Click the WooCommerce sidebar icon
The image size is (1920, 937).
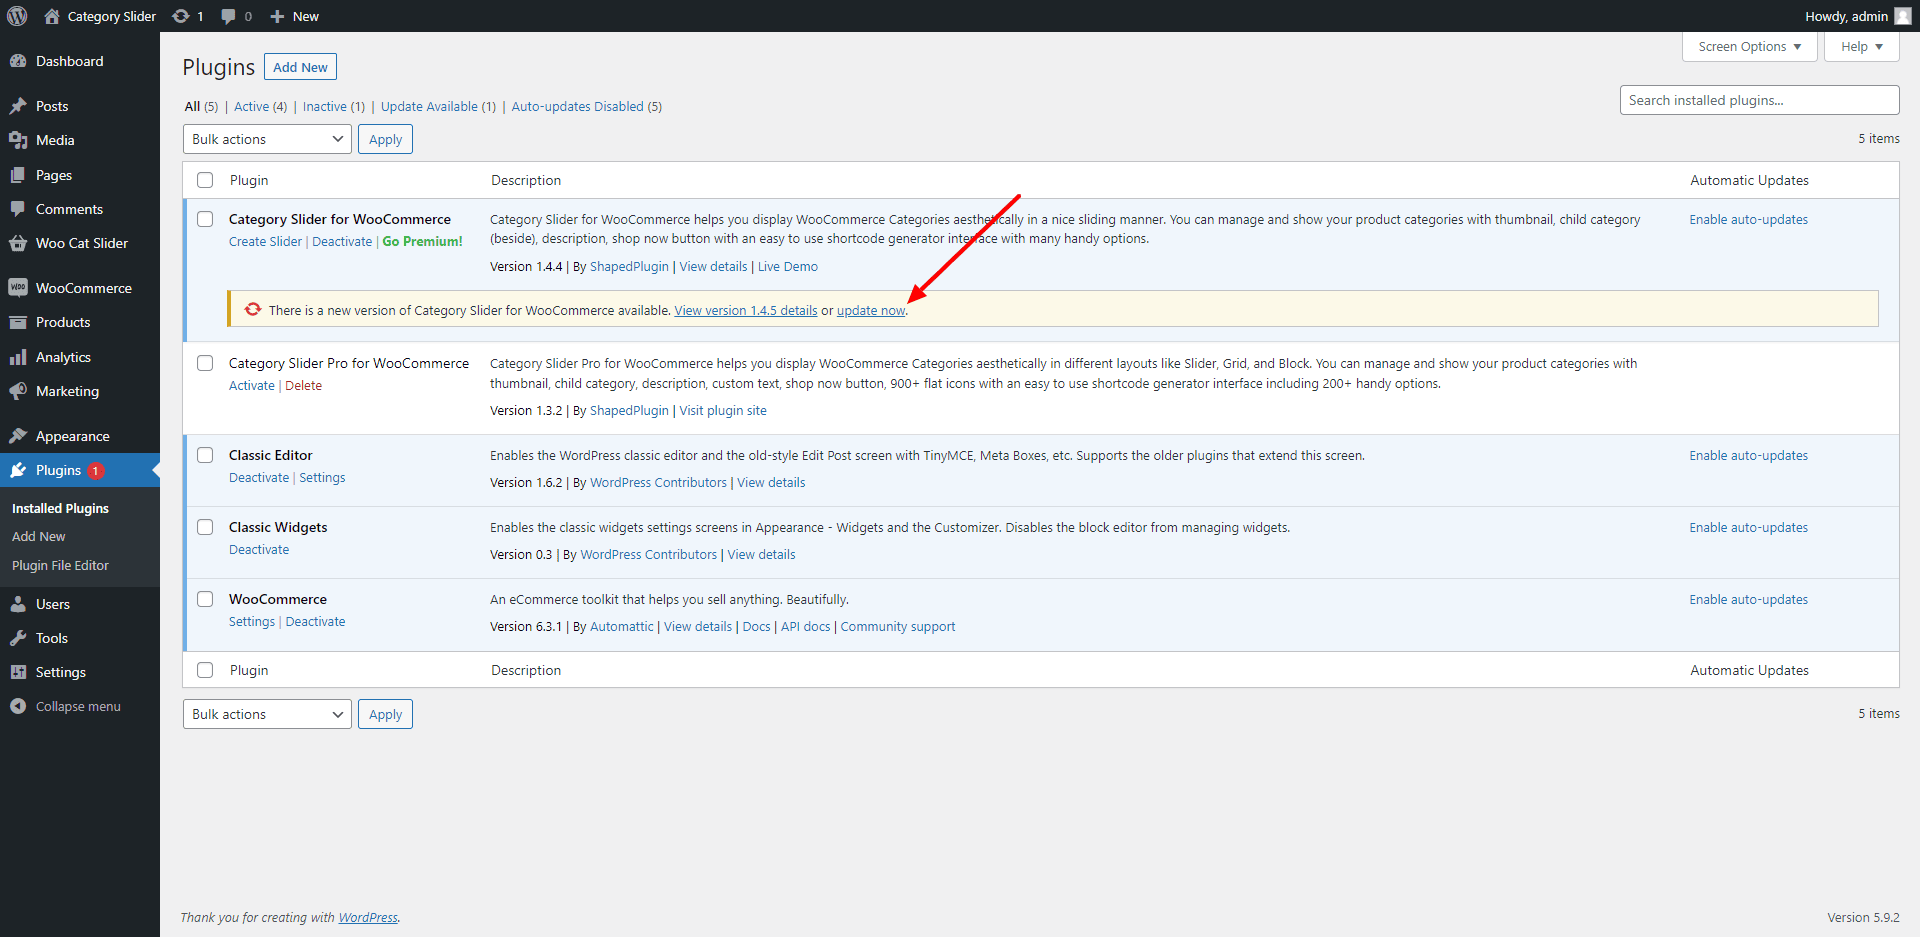(x=18, y=288)
